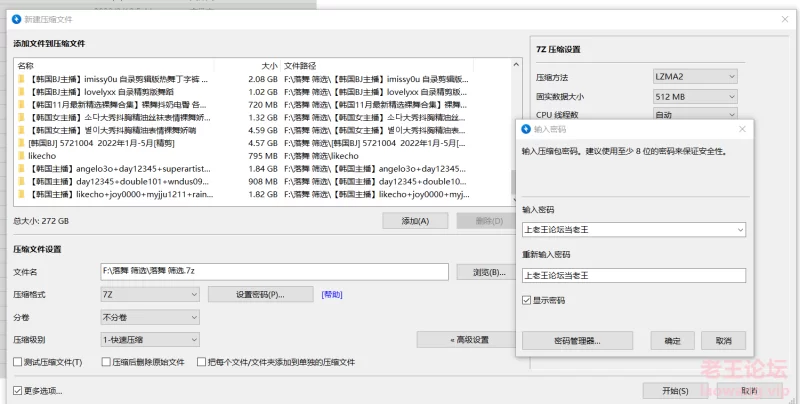Image resolution: width=800 pixels, height=404 pixels.
Task: Select folder icon of [韩国BJ] 5721004 row
Action: (21, 143)
